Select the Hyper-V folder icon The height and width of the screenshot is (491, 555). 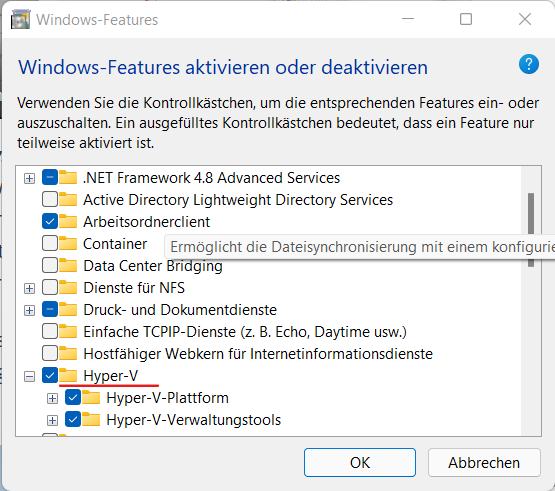(x=68, y=376)
